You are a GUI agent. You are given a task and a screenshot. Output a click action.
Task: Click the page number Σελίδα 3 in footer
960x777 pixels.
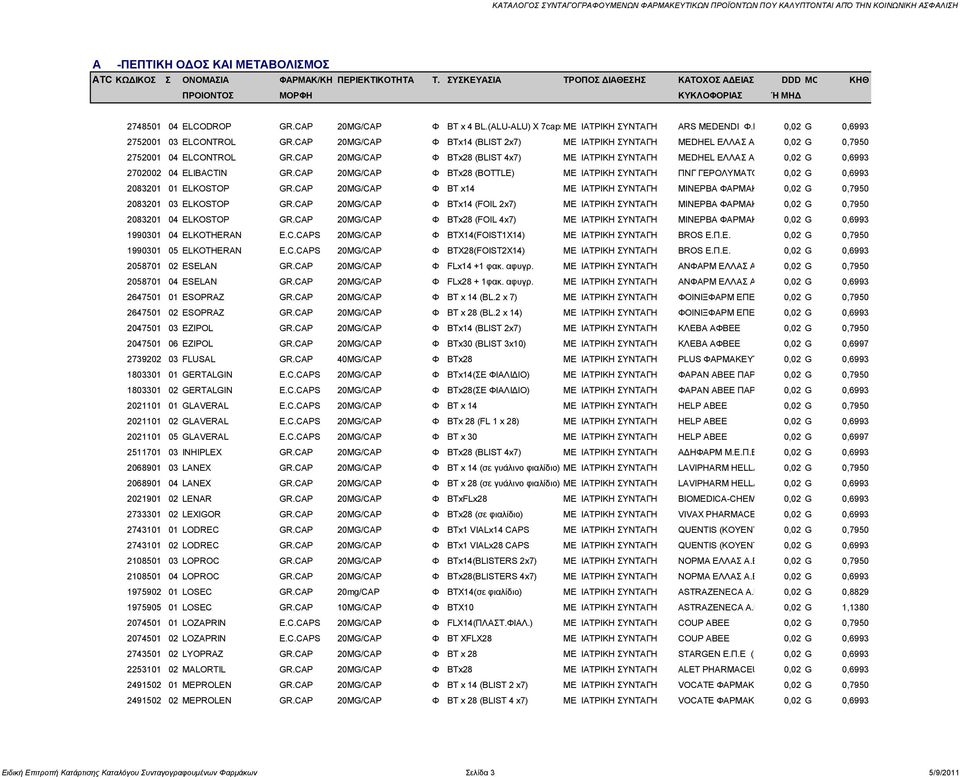(480, 773)
